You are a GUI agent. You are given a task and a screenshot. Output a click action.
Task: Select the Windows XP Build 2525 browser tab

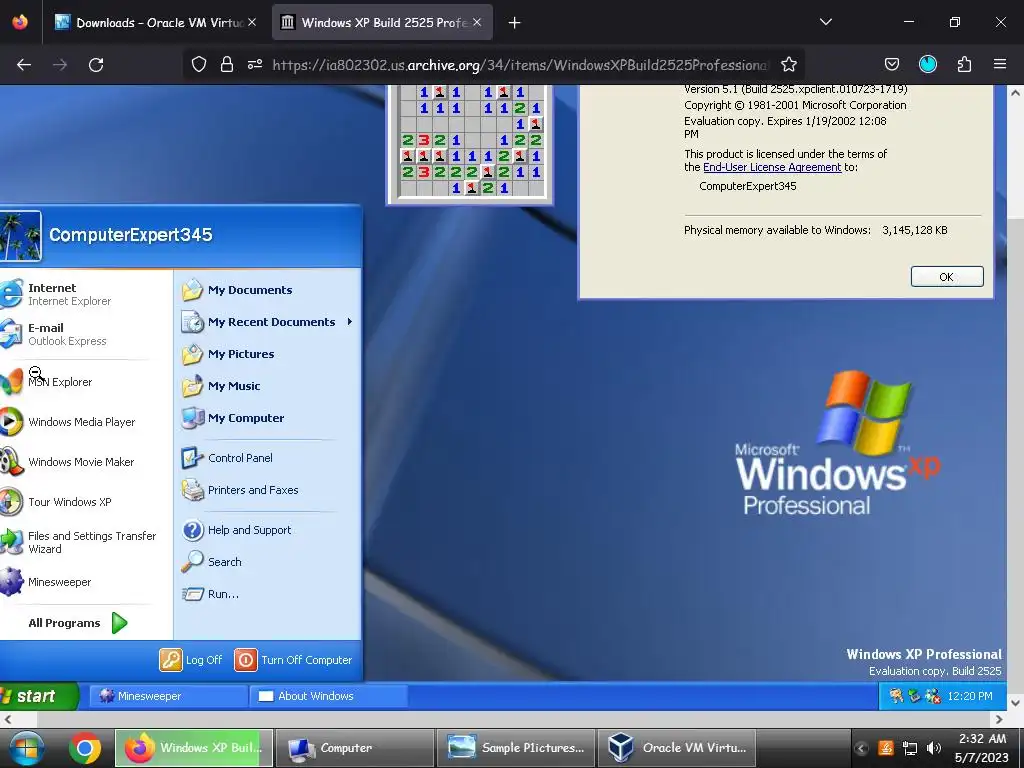(382, 23)
